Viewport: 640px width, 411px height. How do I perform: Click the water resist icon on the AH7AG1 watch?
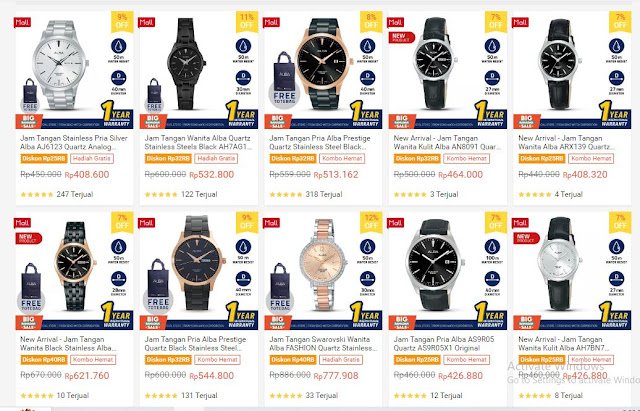pyautogui.click(x=243, y=46)
